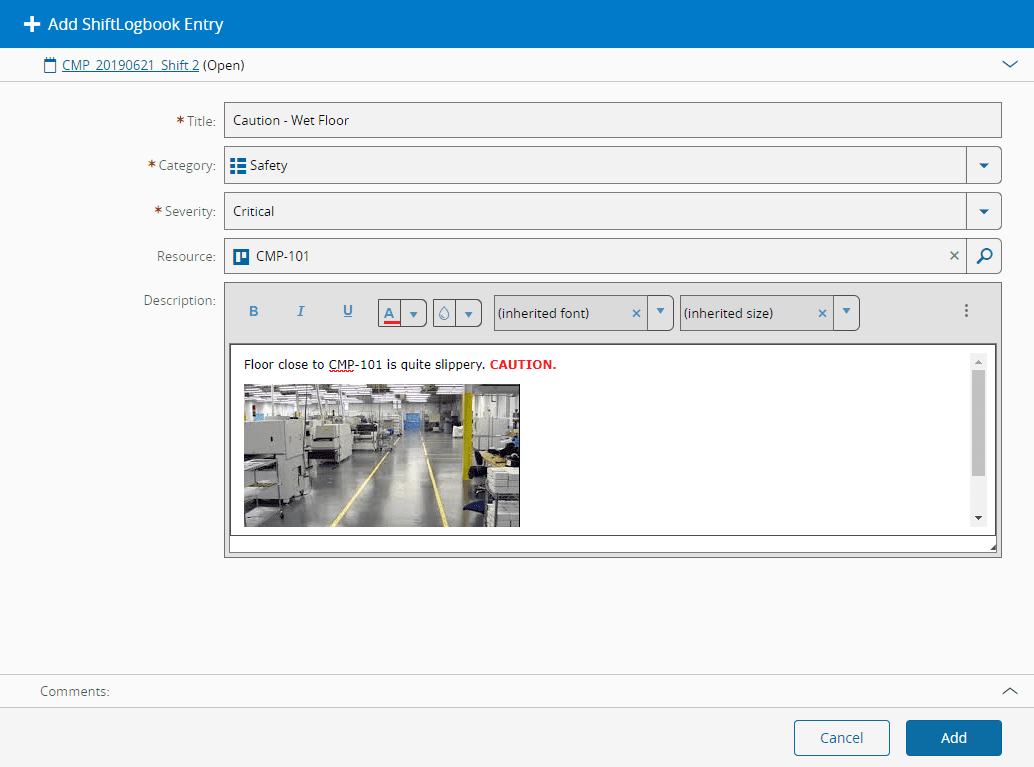Open the CMP_20190621_Shift 2 link
This screenshot has width=1034, height=767.
130,65
